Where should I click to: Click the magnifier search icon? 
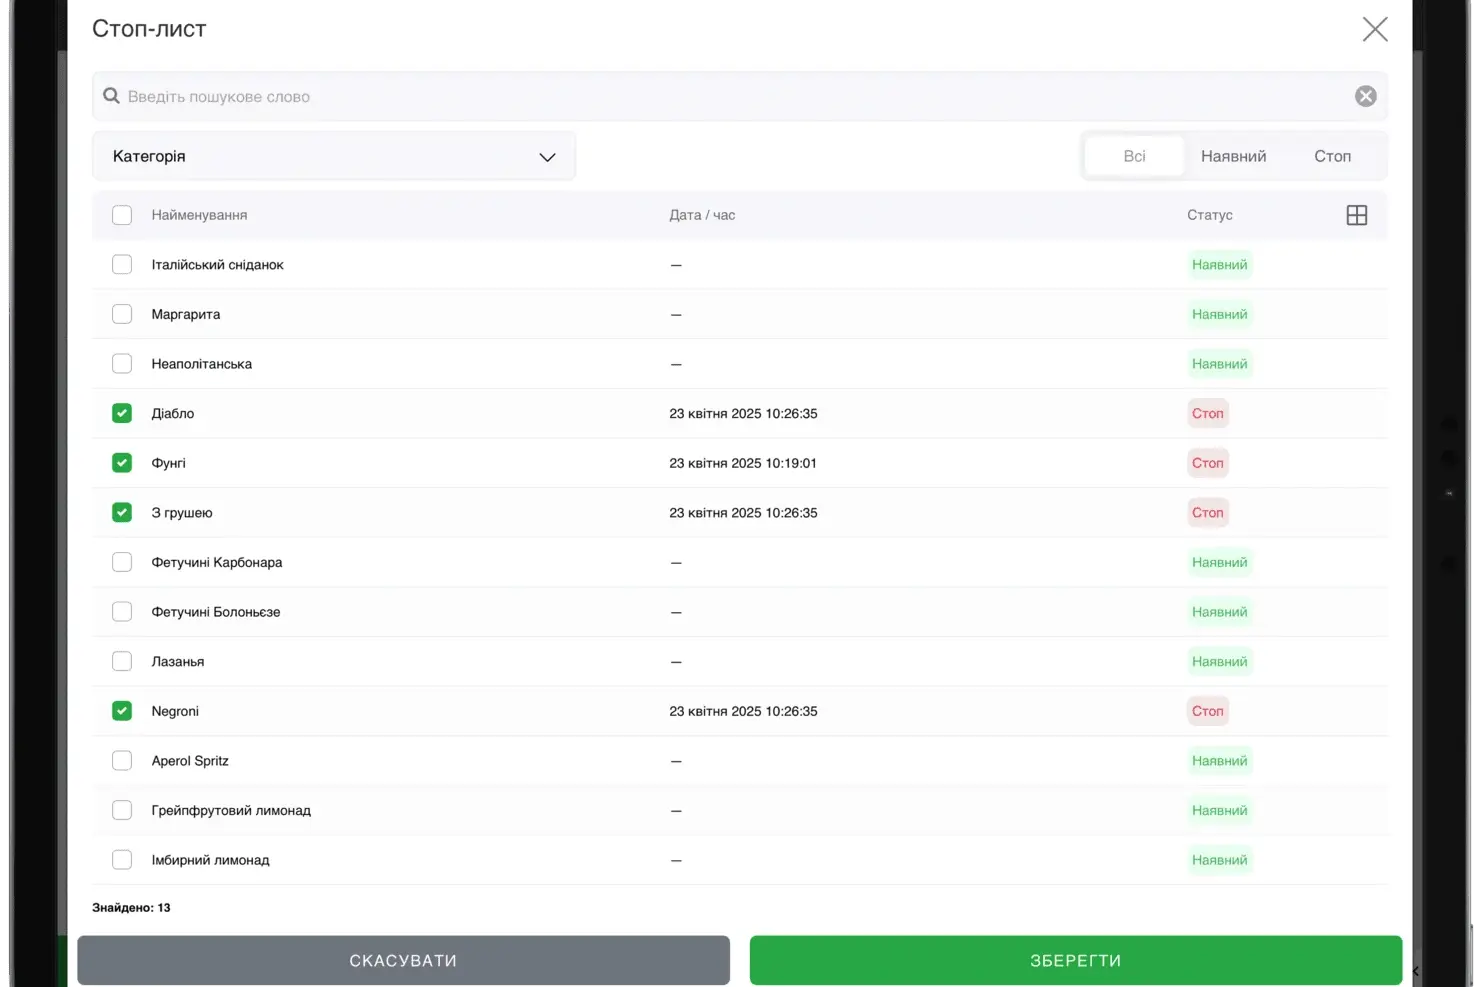[111, 96]
